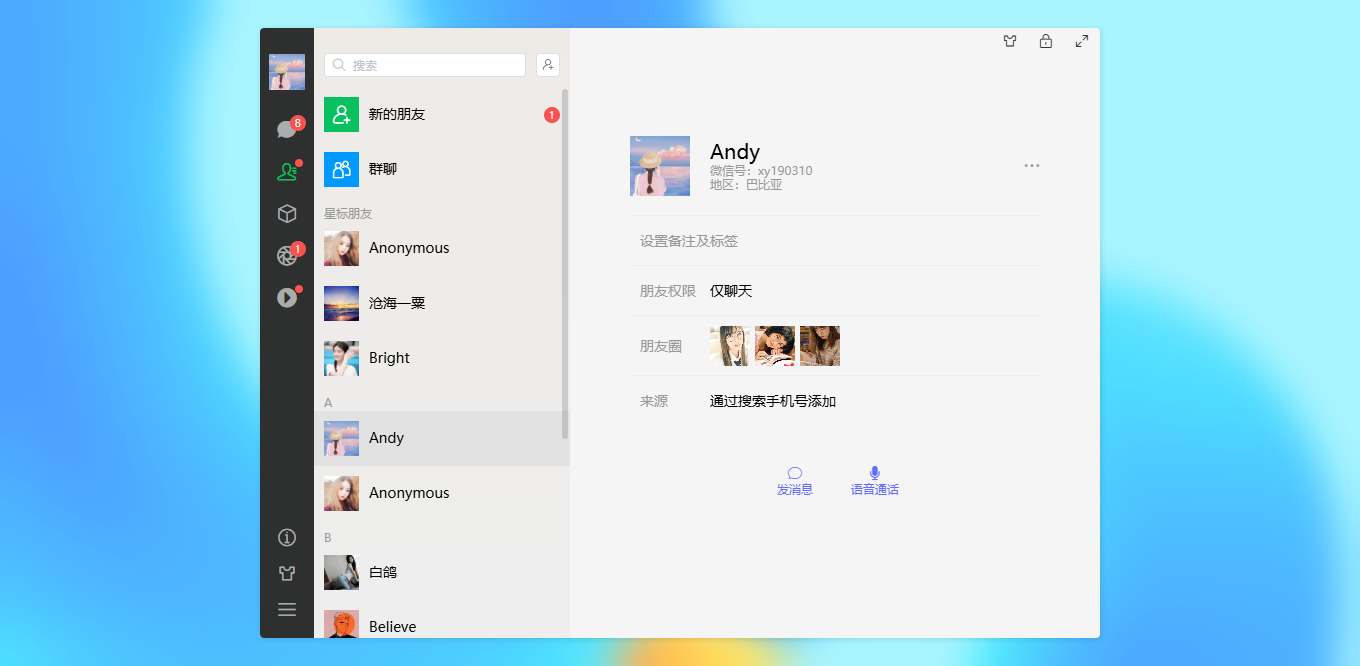1360x666 pixels.
Task: Open Mini Programs panel at top right
Action: click(x=1010, y=41)
